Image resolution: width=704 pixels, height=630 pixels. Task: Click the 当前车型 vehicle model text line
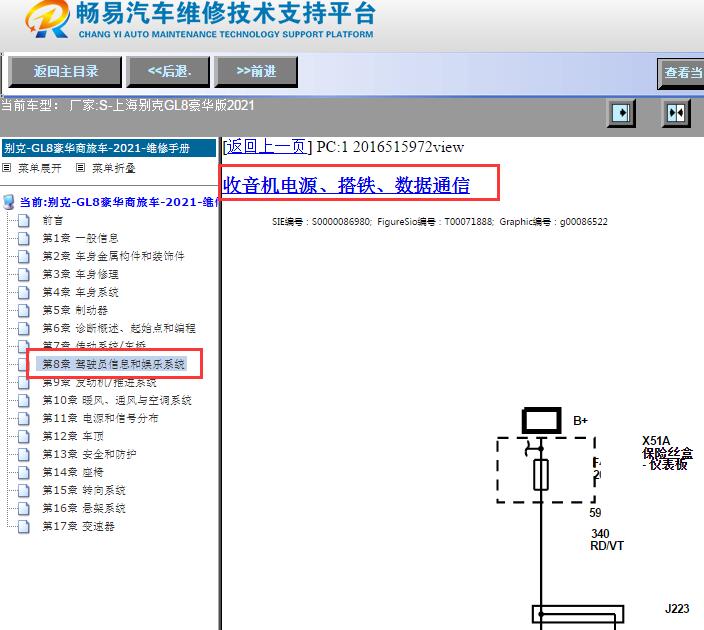[x=128, y=106]
